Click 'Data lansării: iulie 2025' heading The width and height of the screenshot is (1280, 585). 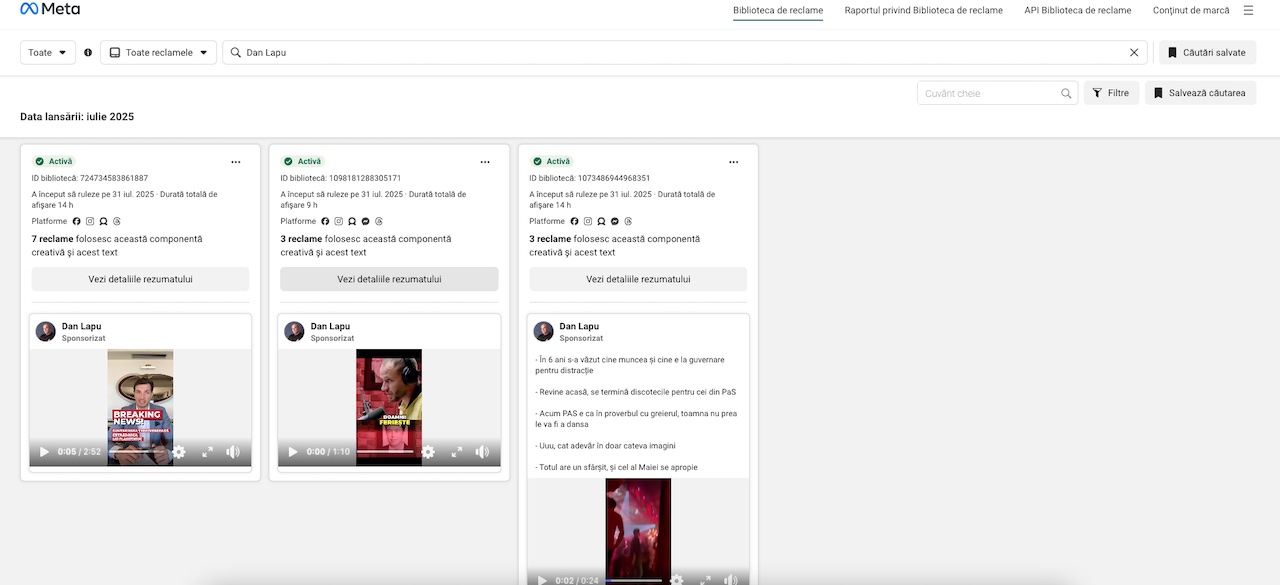(x=77, y=117)
